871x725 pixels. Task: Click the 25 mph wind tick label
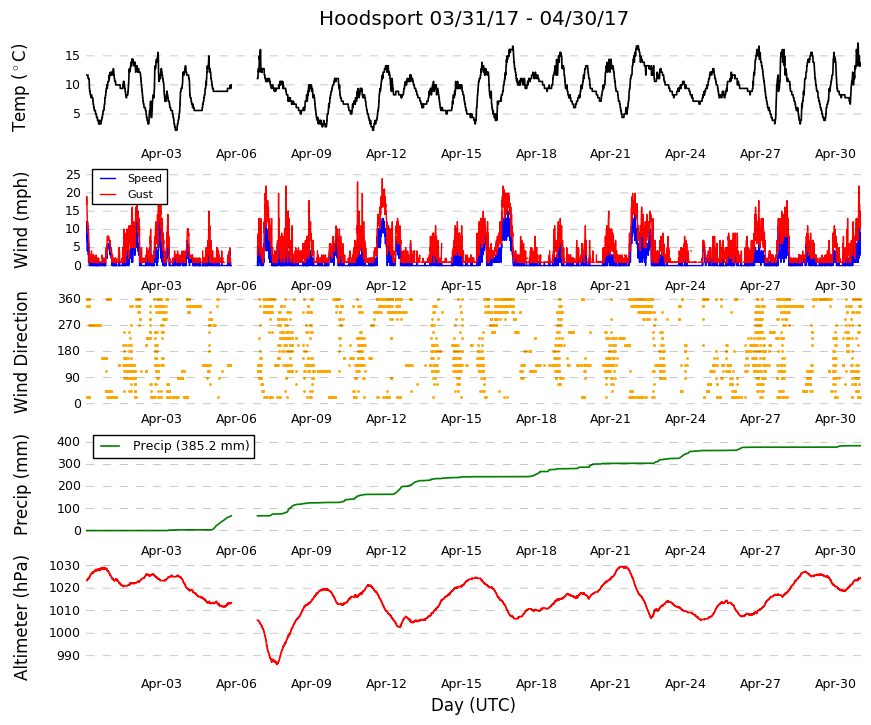73,175
